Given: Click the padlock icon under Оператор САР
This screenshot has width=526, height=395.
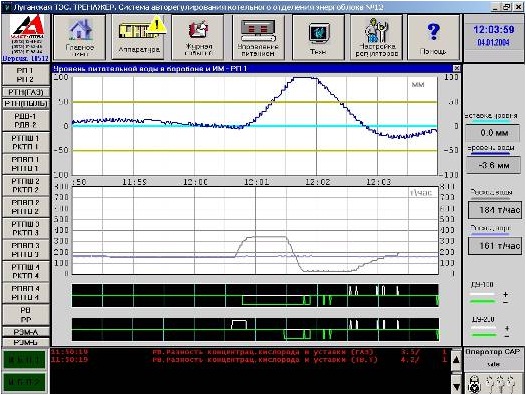Looking at the screenshot, I should pyautogui.click(x=474, y=384).
